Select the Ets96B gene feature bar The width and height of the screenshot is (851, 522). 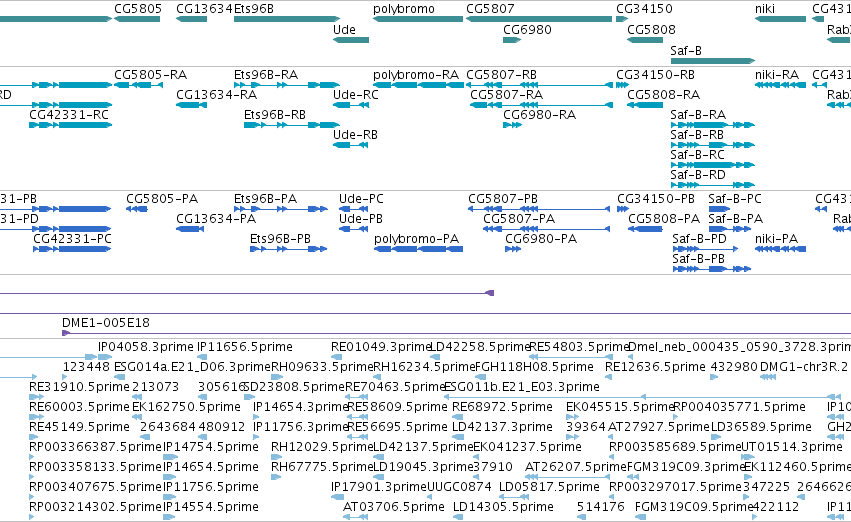tap(287, 20)
